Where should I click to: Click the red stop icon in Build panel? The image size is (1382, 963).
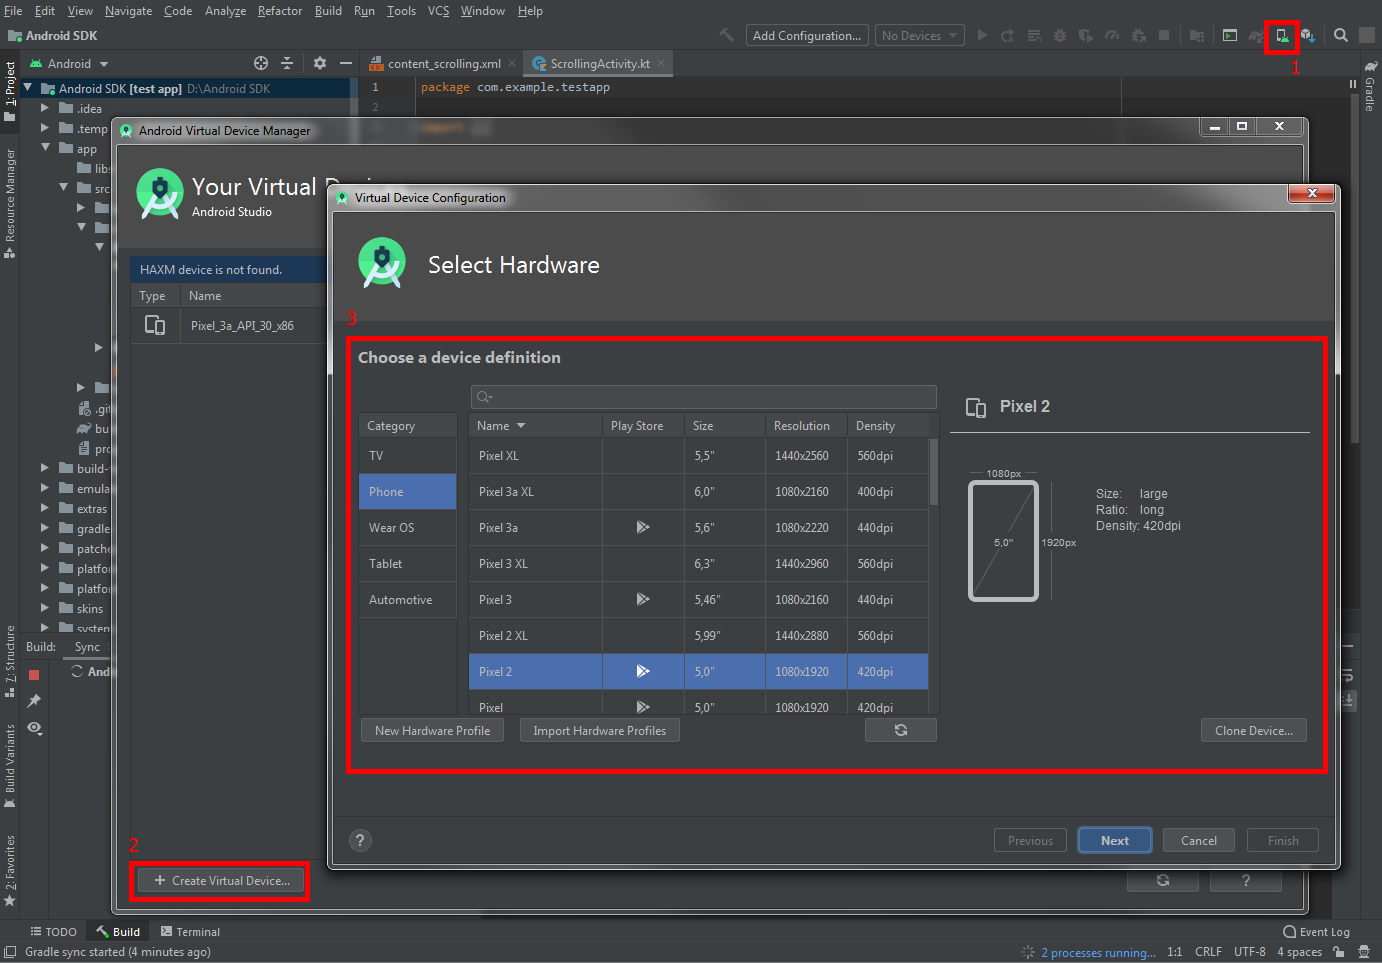34,675
